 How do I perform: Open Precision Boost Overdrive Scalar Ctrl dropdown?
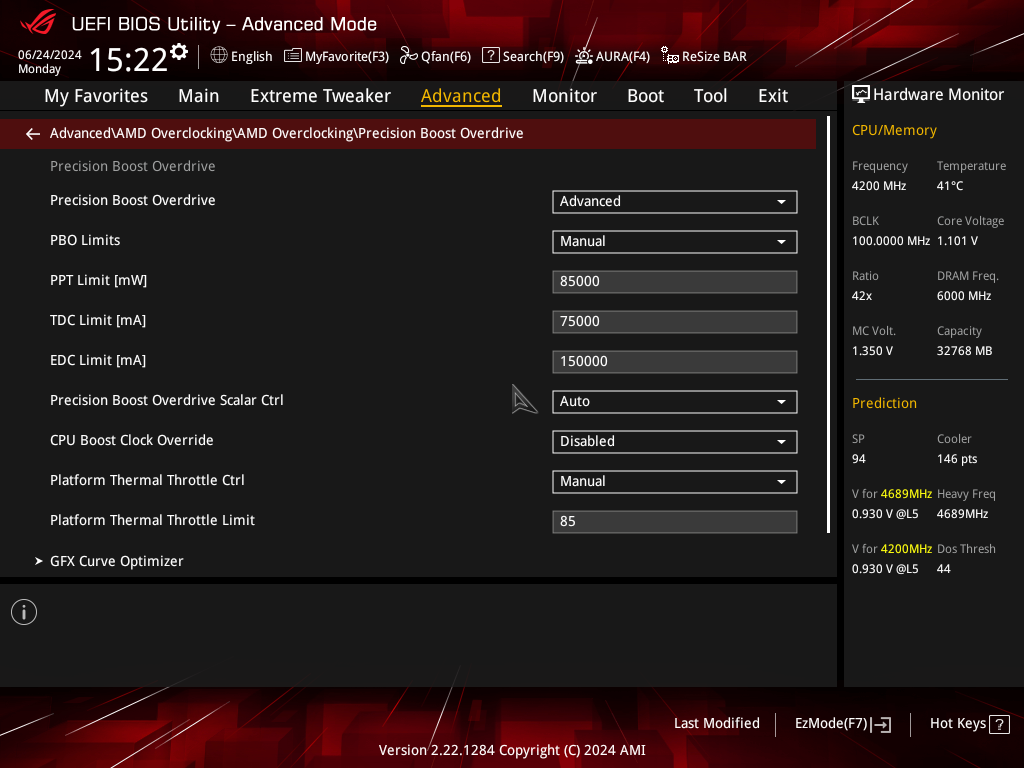pyautogui.click(x=675, y=402)
